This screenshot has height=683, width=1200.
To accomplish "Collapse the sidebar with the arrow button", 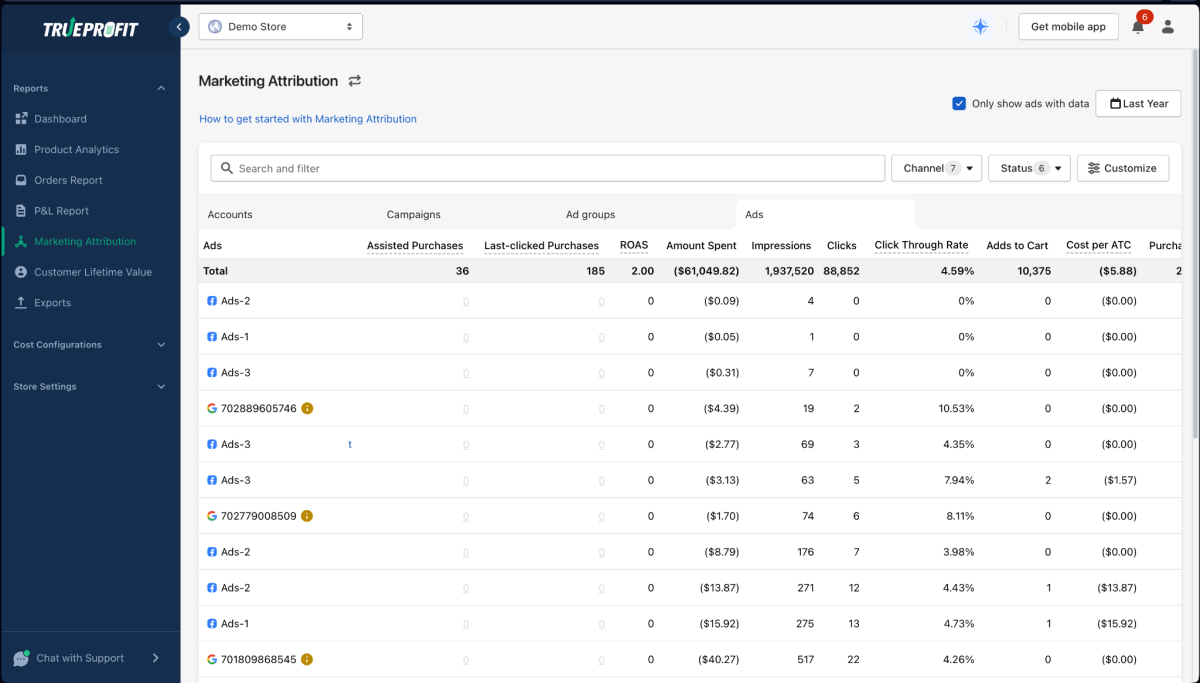I will 179,27.
